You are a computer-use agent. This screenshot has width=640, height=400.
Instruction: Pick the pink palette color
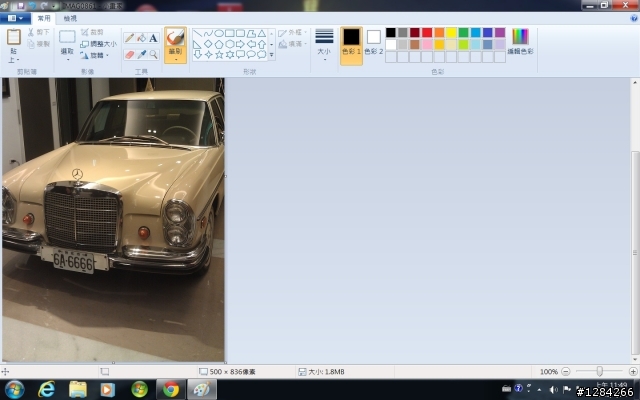pyautogui.click(x=427, y=44)
